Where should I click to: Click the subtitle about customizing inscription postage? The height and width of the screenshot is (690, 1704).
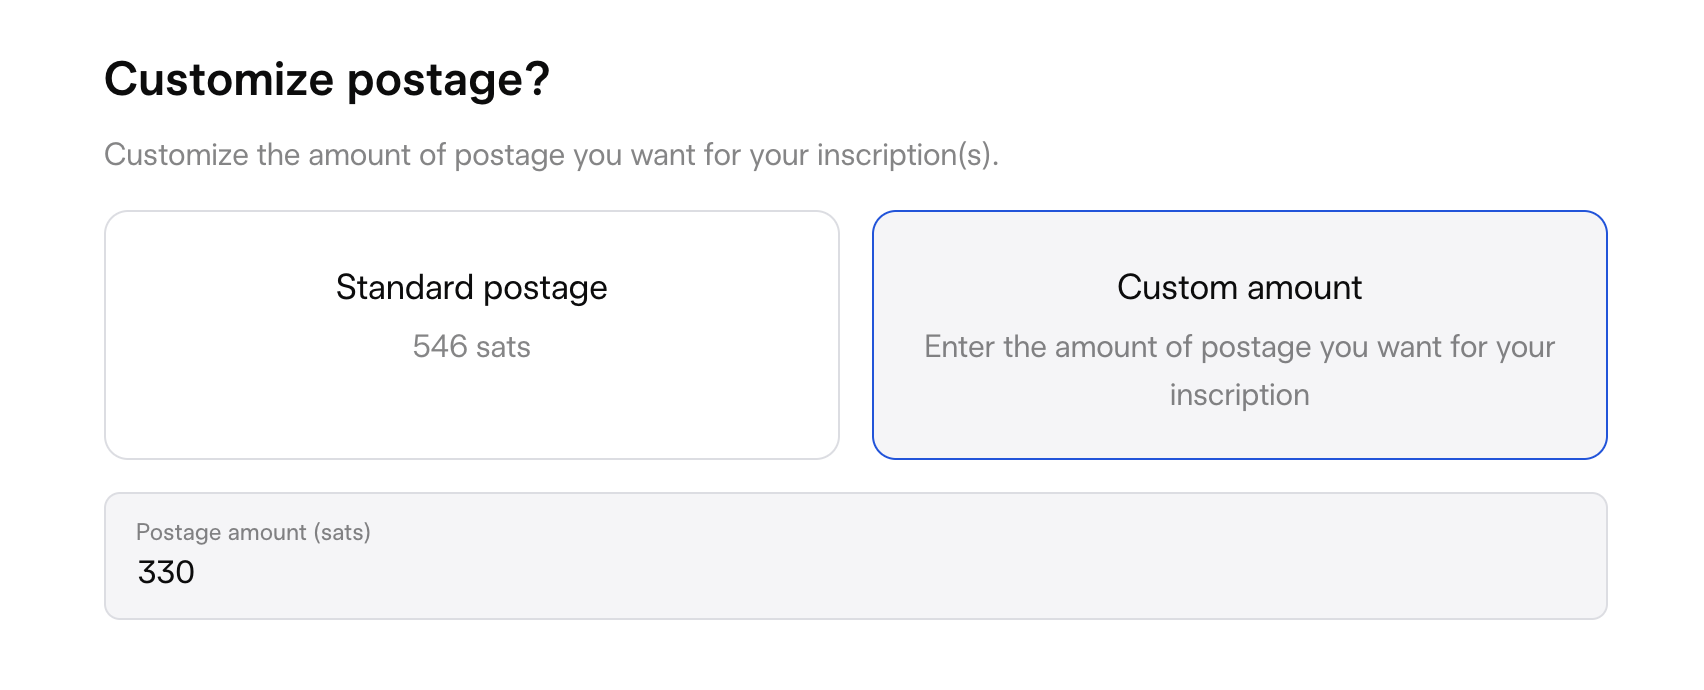[x=551, y=155]
